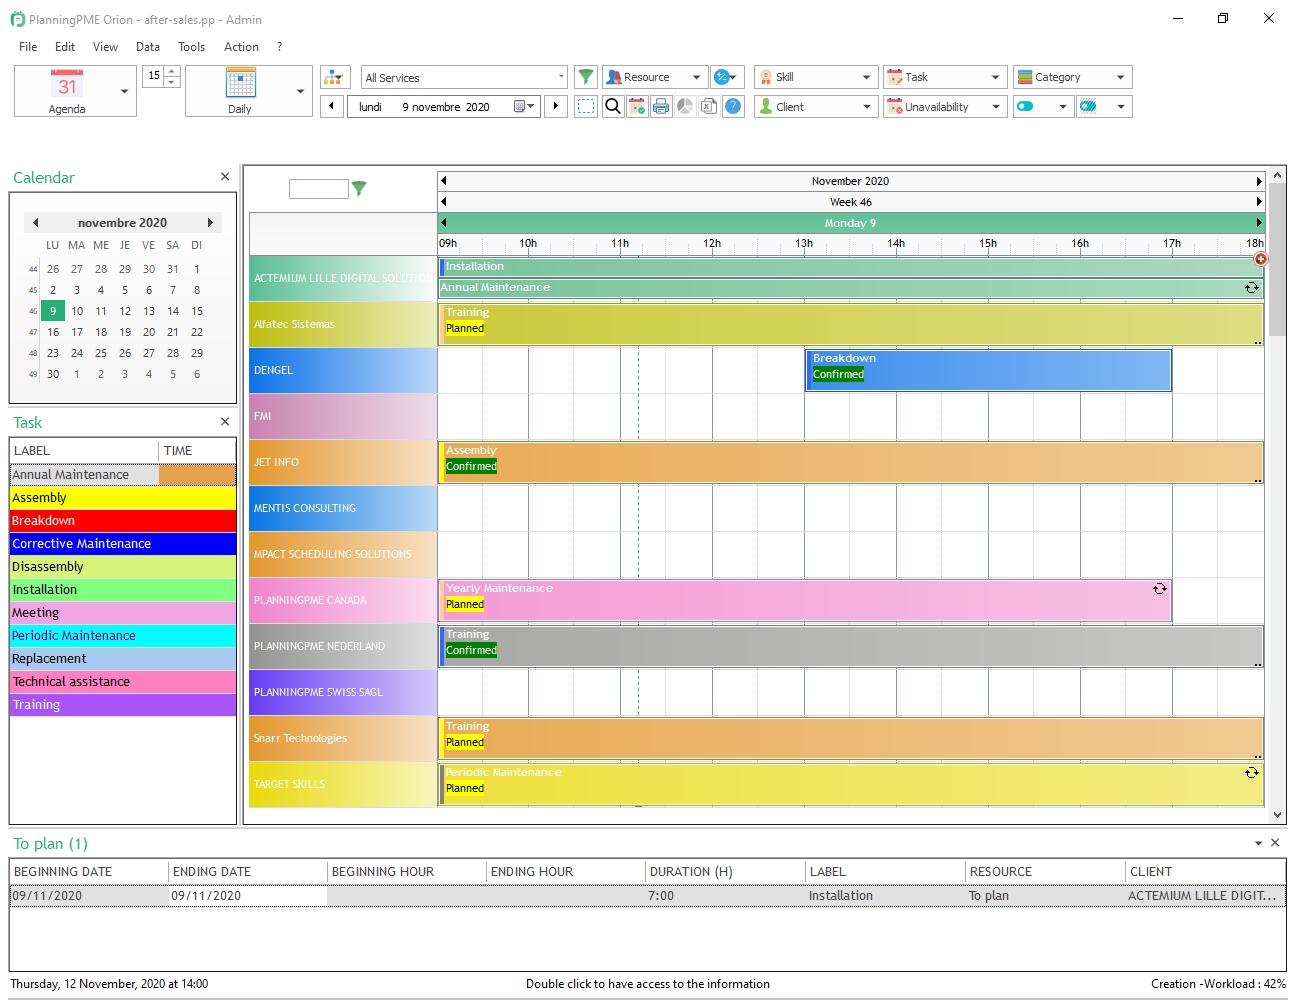Image resolution: width=1296 pixels, height=1000 pixels.
Task: Open the Unavailability filter dropdown
Action: pos(945,106)
